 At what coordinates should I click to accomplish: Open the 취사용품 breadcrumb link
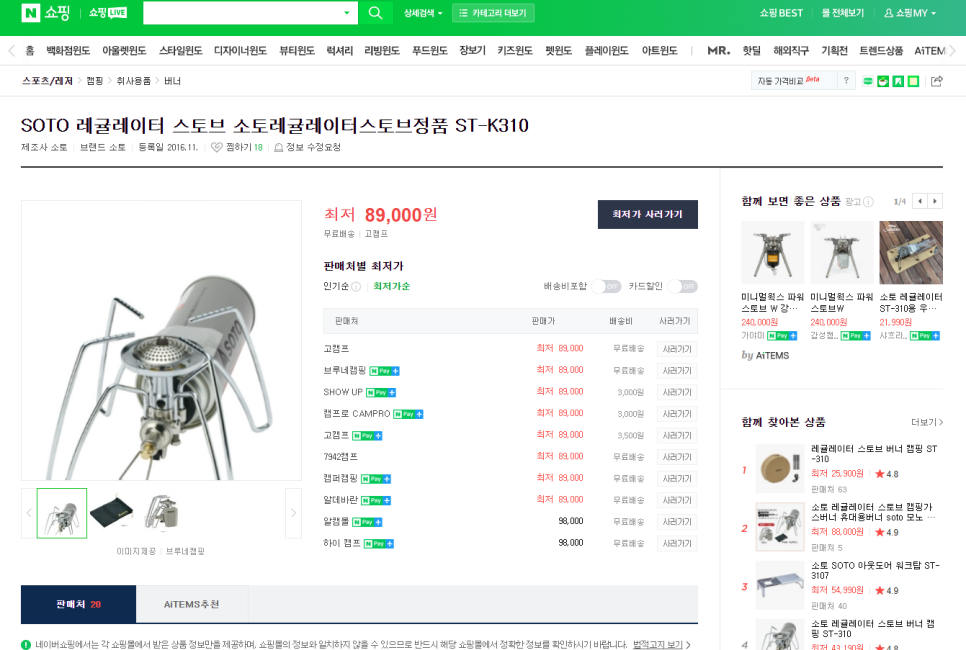coord(134,81)
